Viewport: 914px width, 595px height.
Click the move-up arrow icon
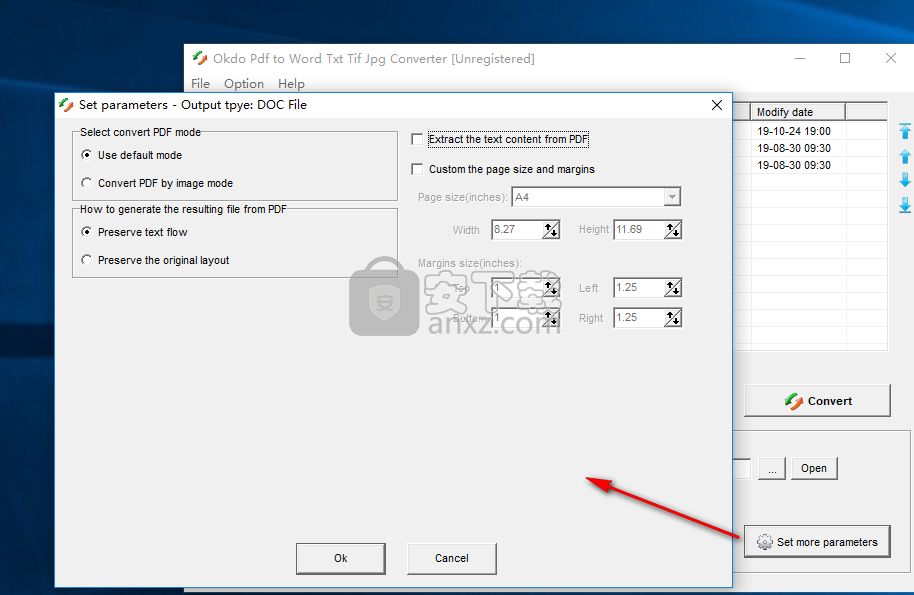click(905, 156)
